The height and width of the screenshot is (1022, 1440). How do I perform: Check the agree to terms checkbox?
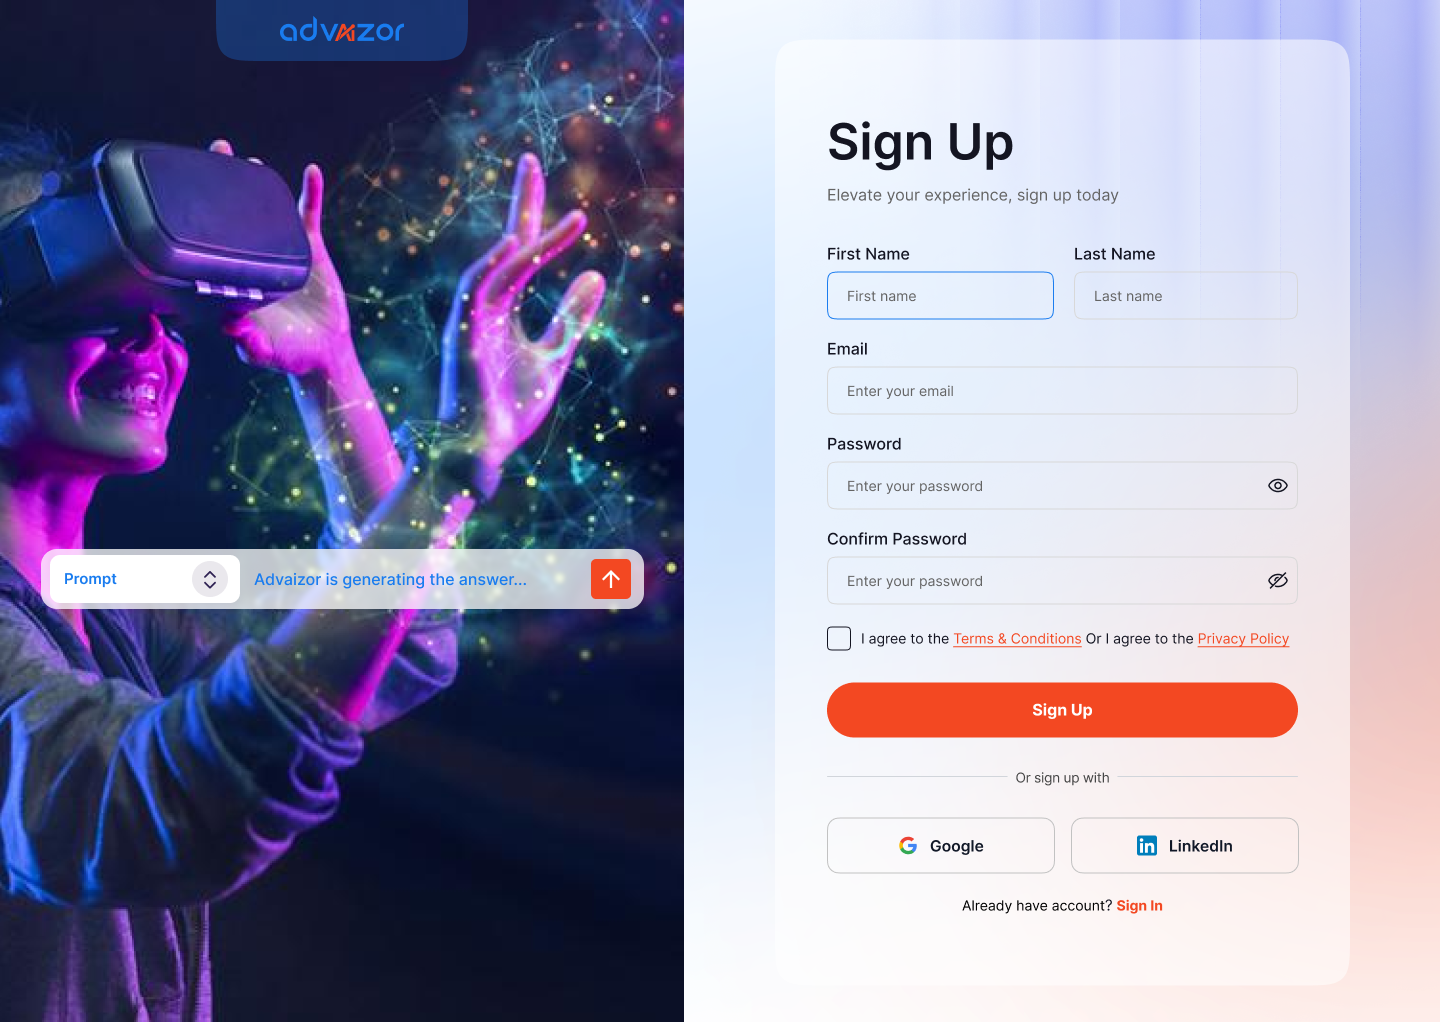point(839,639)
